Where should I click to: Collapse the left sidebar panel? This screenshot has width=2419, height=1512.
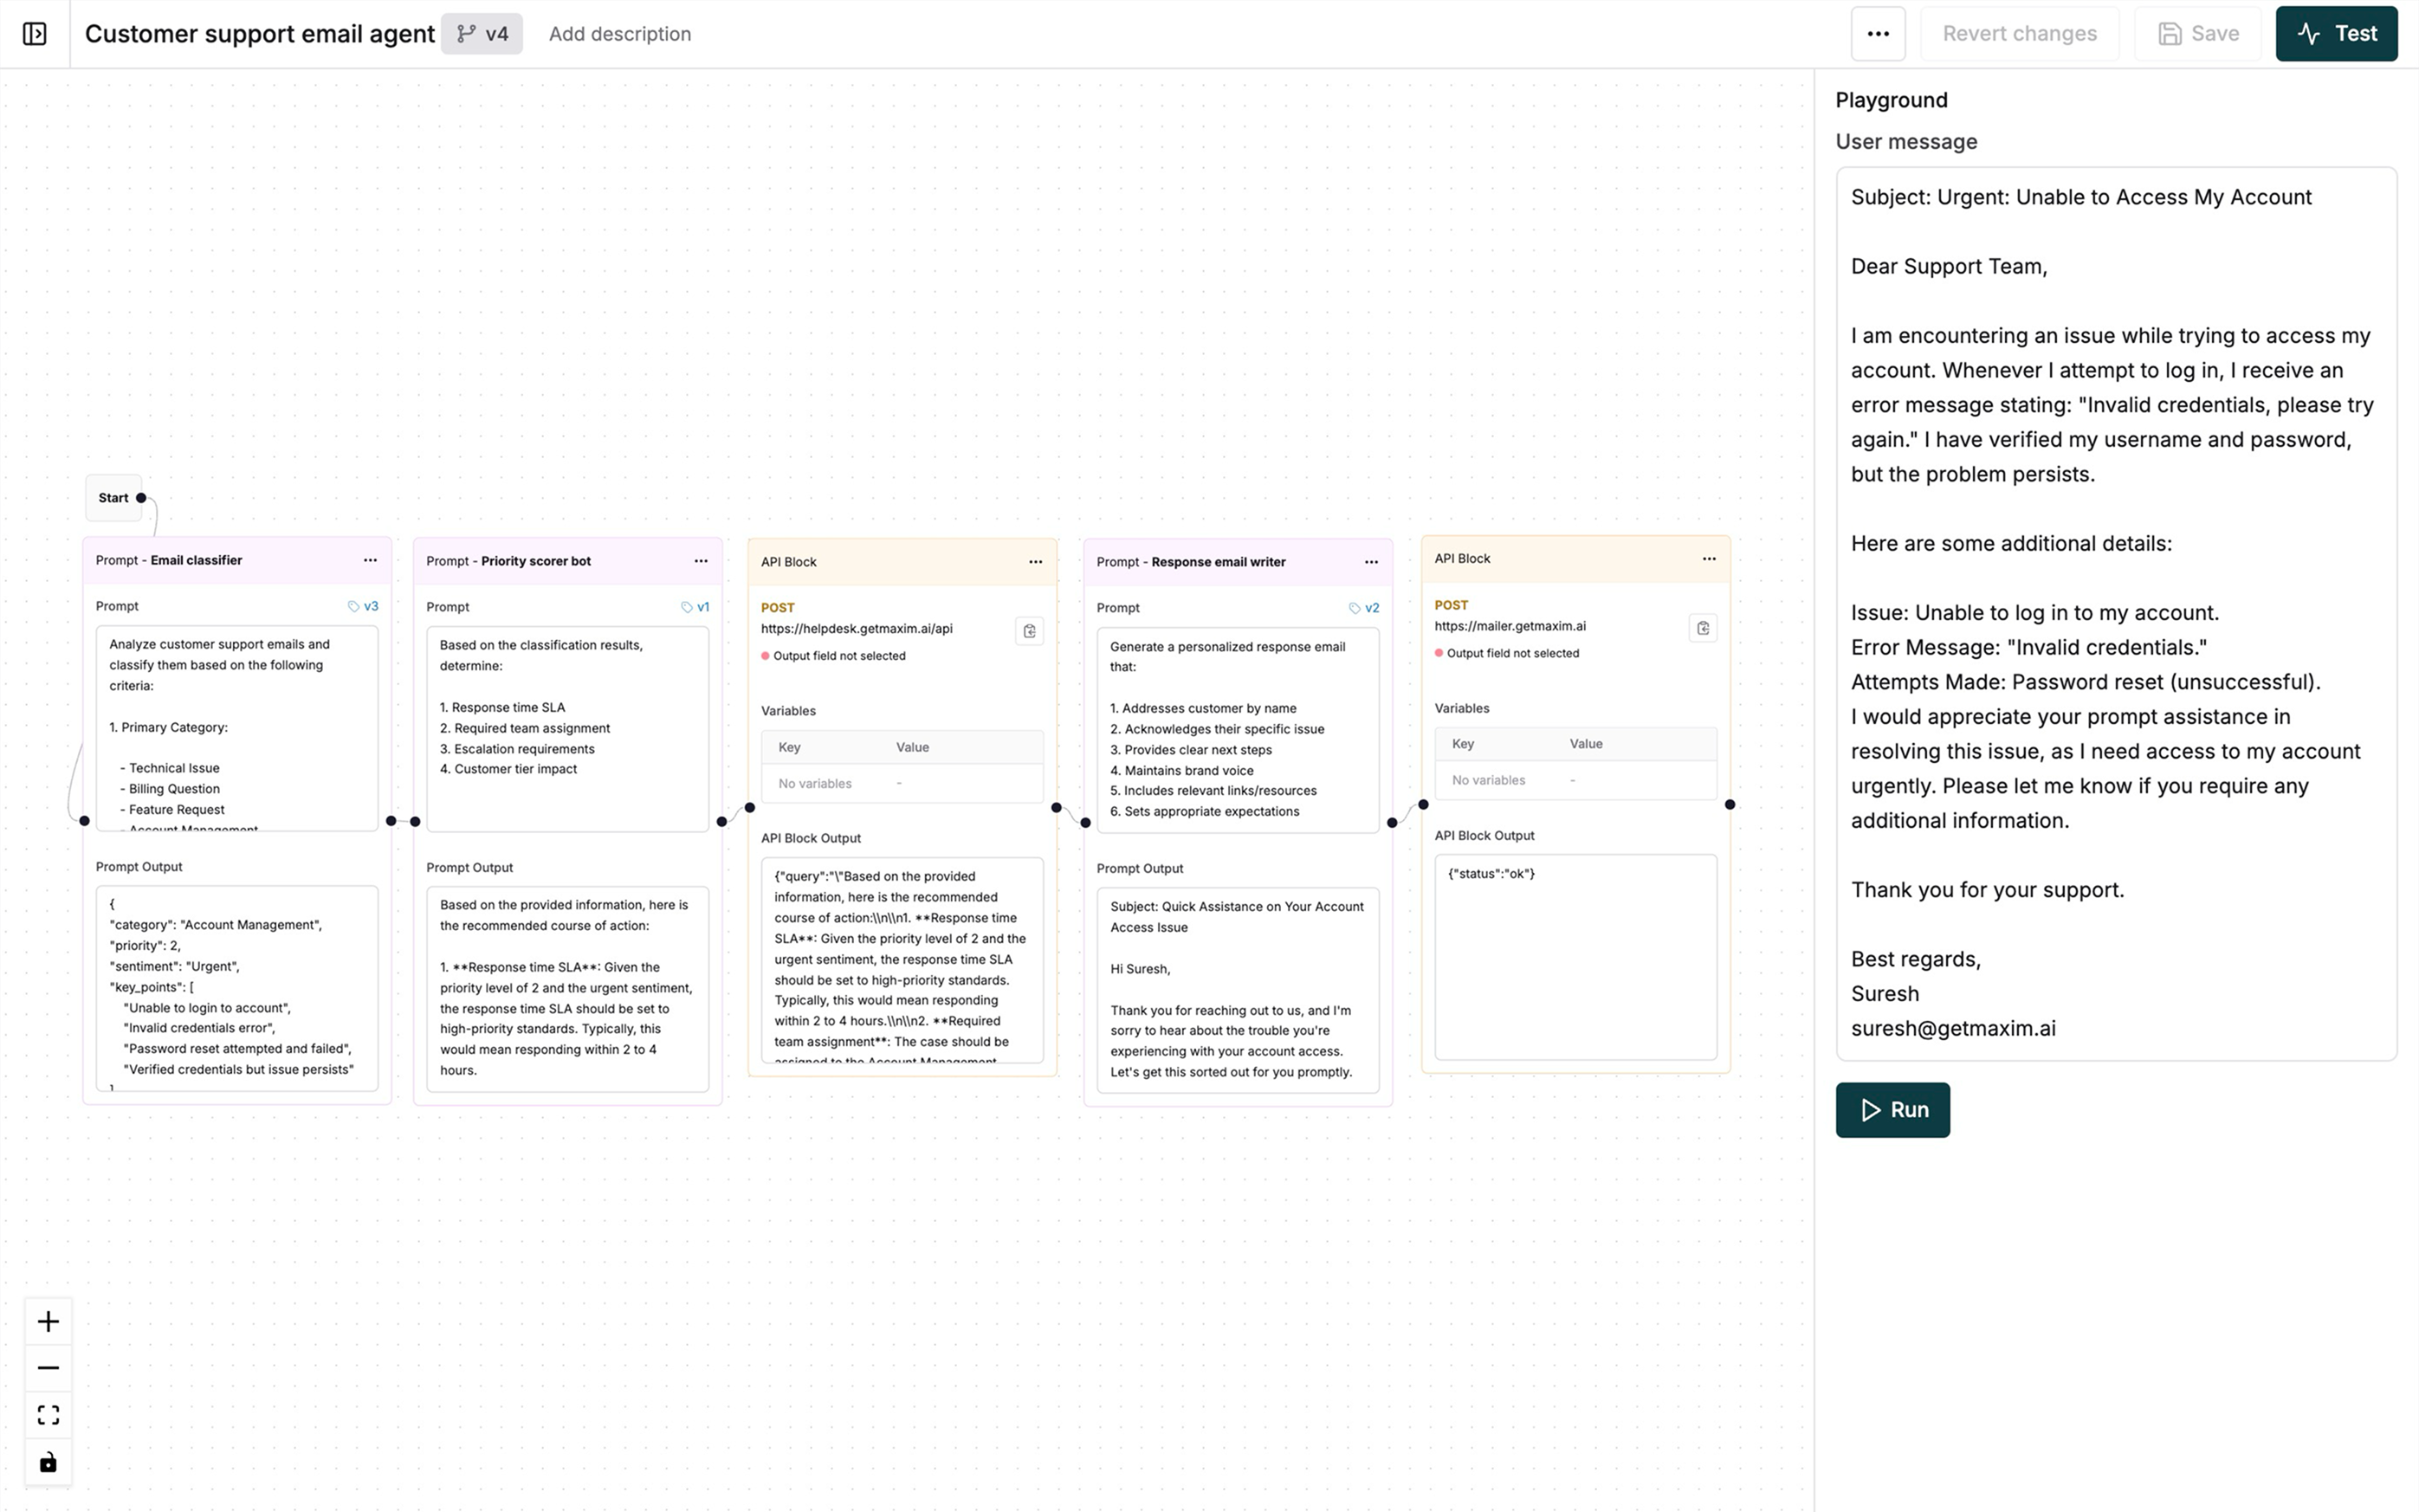[x=36, y=33]
